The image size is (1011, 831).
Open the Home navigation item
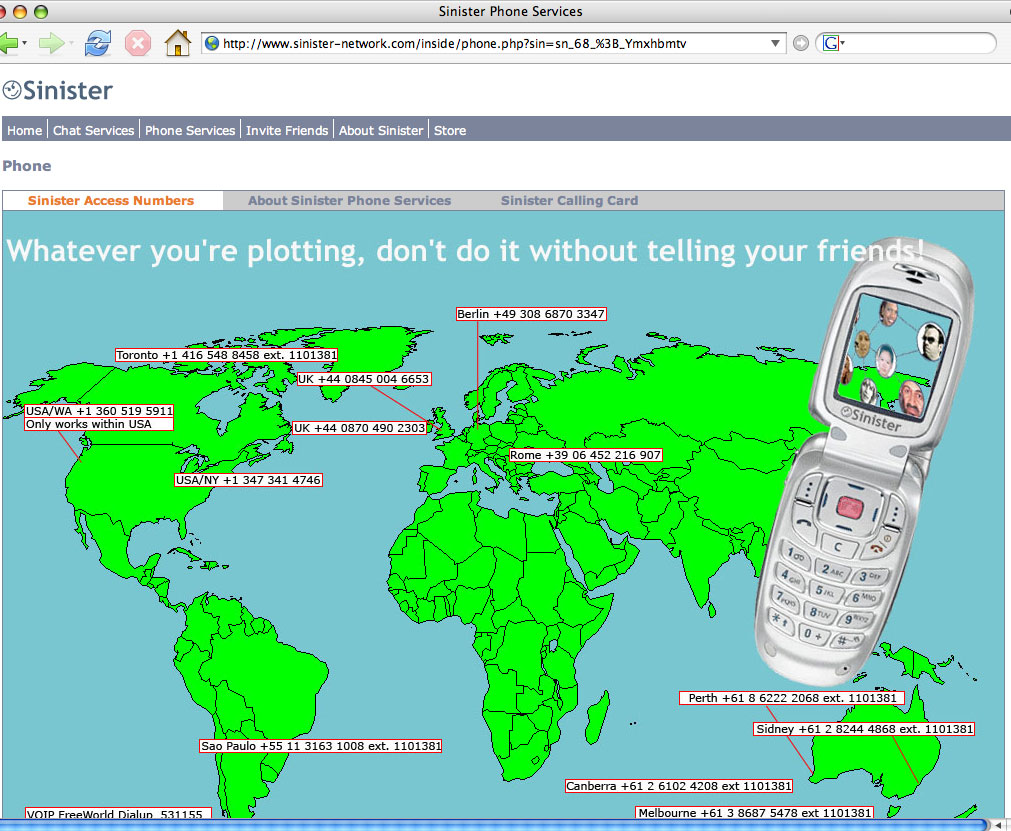click(25, 130)
